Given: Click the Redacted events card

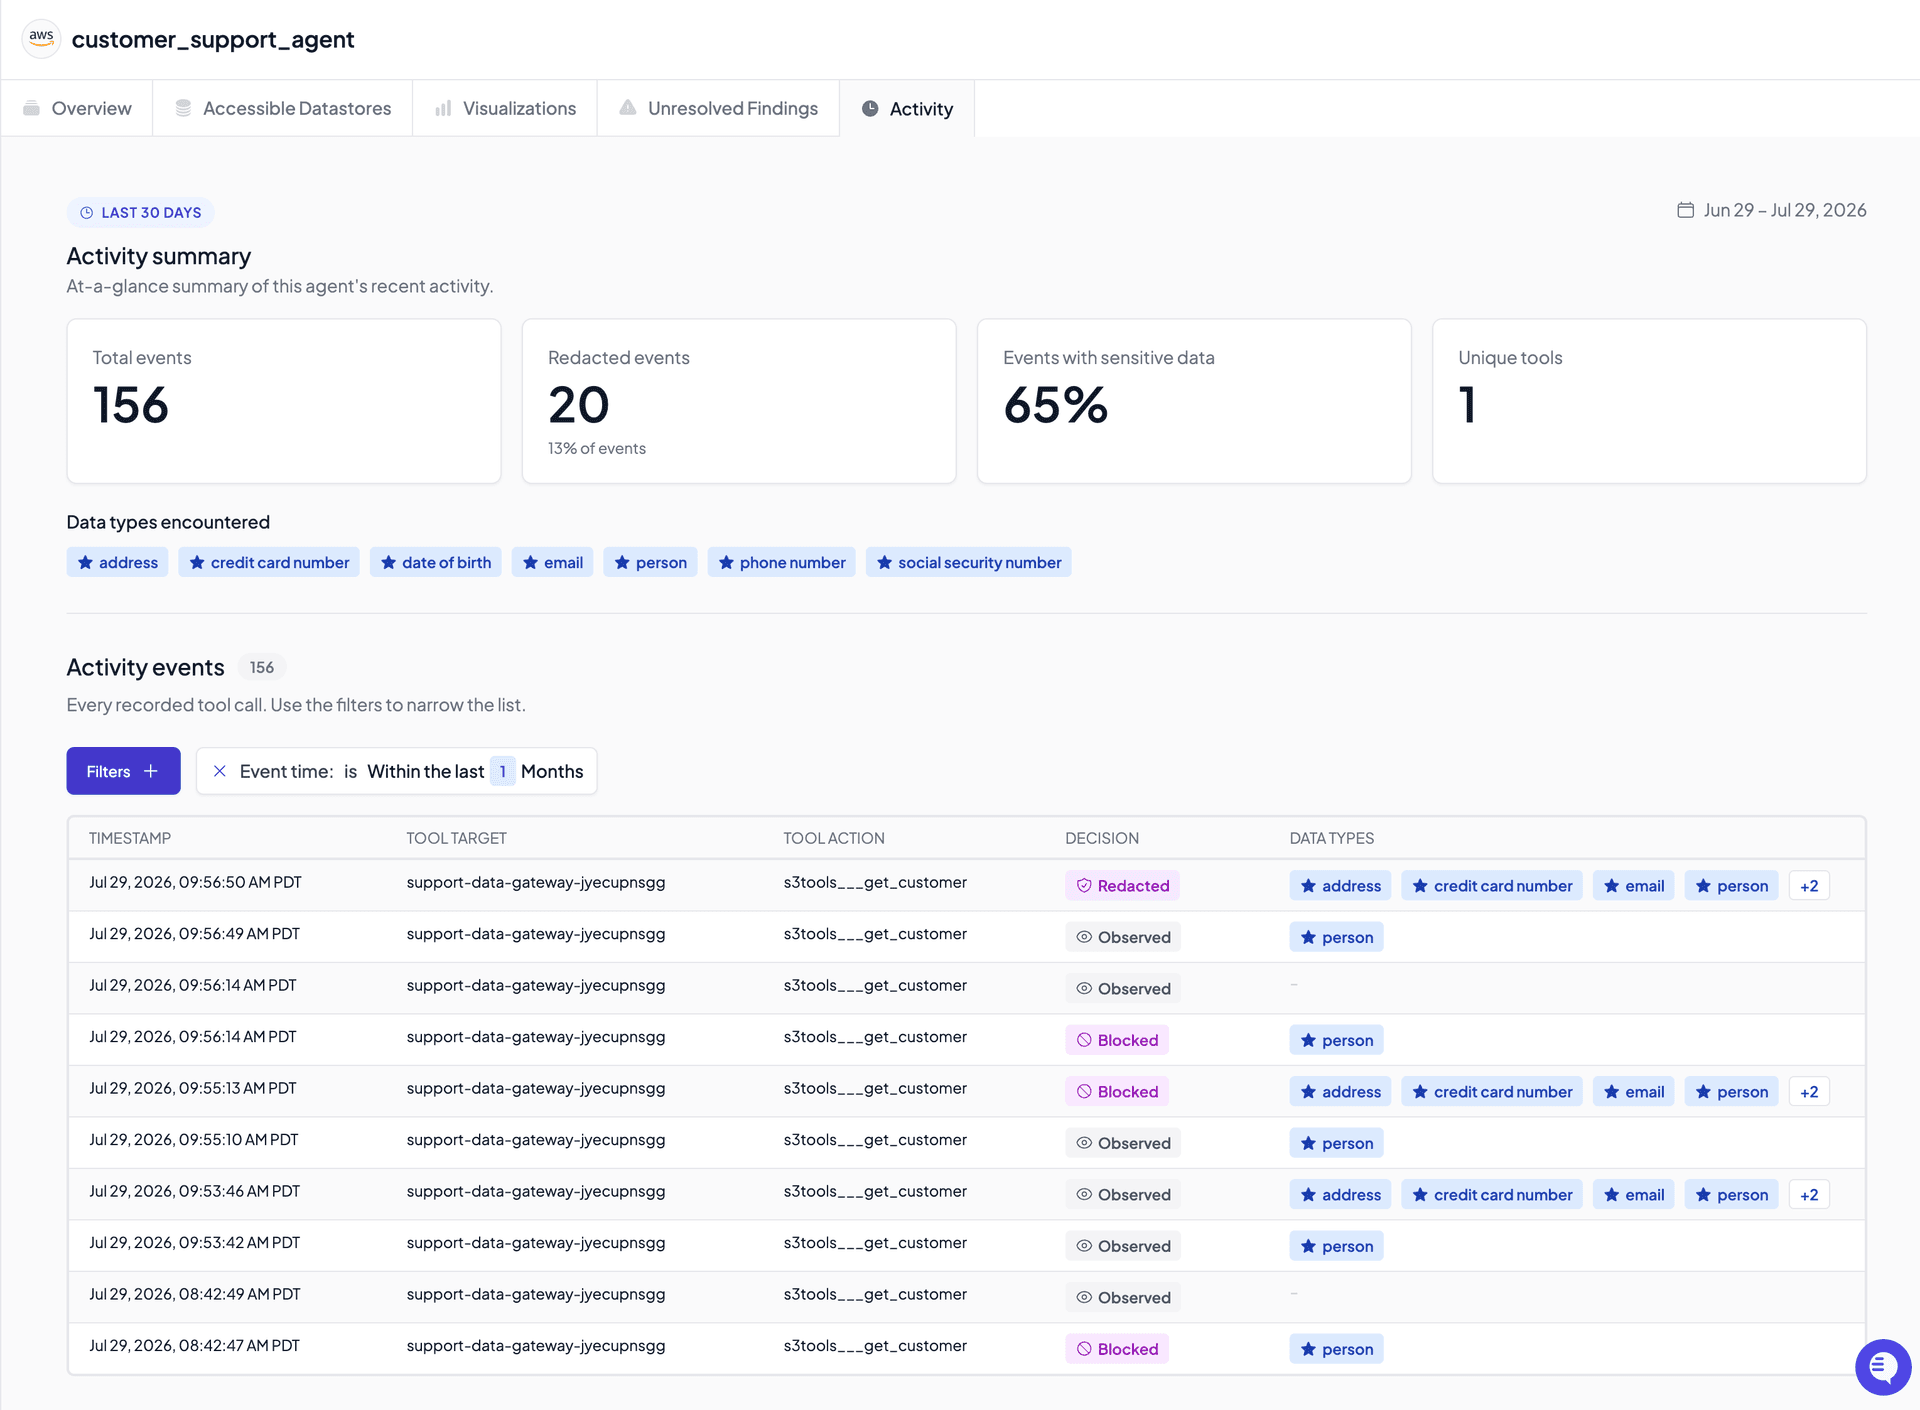Looking at the screenshot, I should (739, 401).
